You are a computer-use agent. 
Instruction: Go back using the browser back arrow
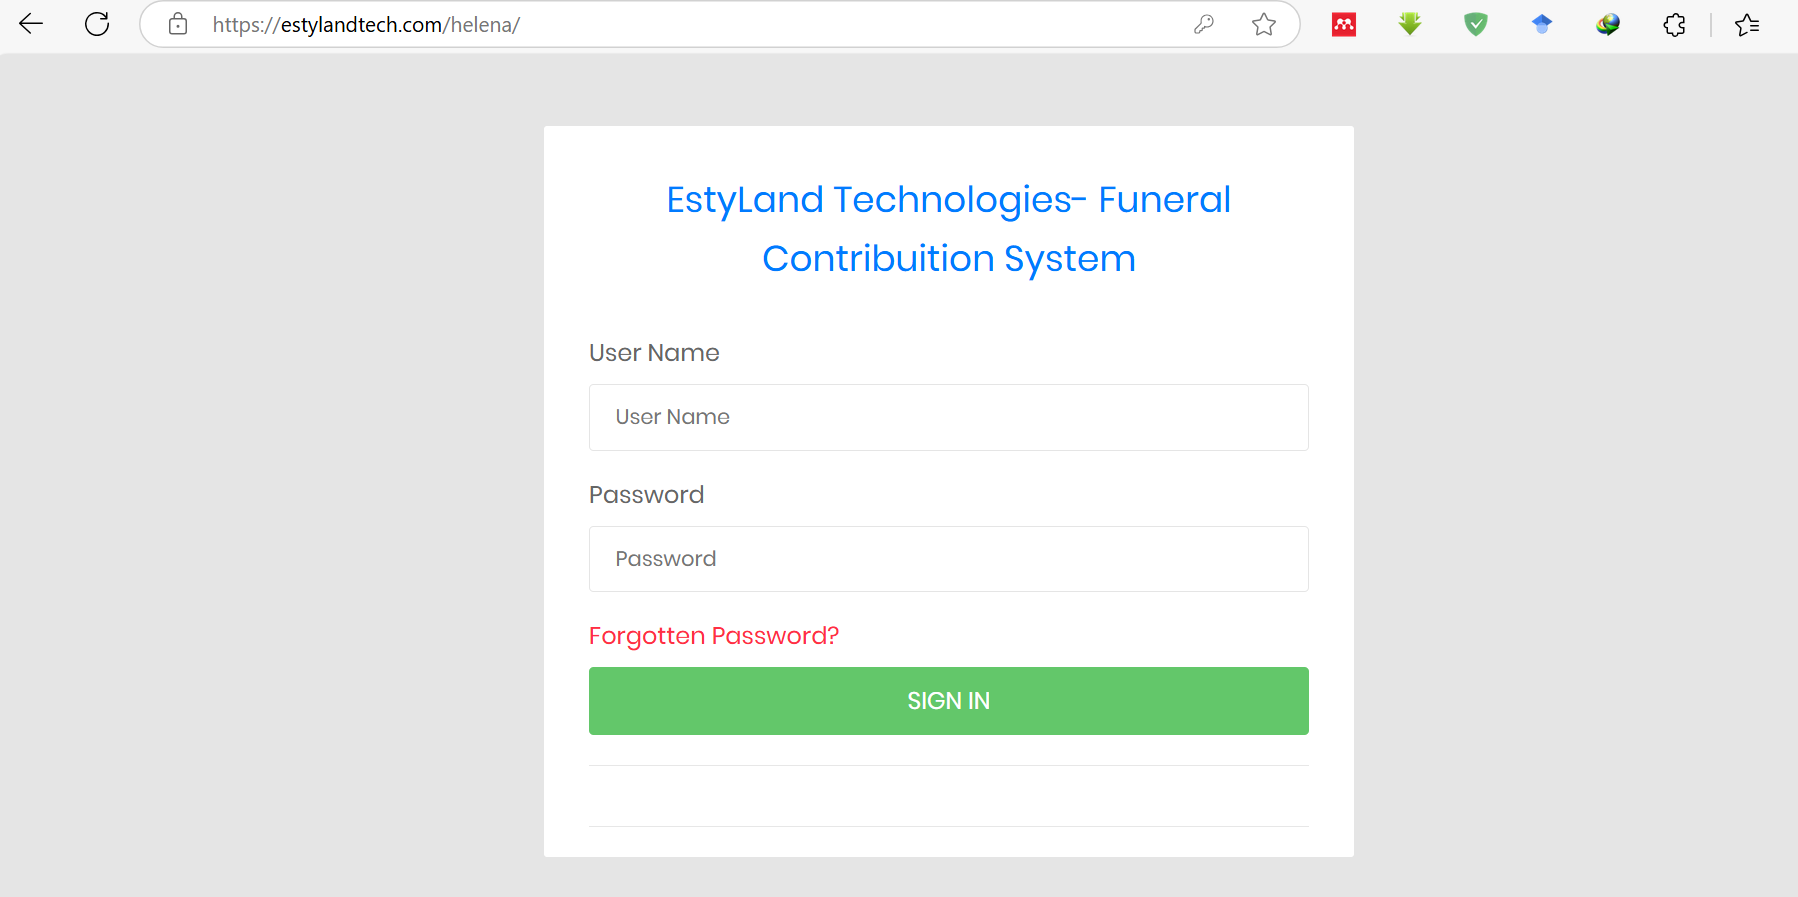(x=31, y=24)
